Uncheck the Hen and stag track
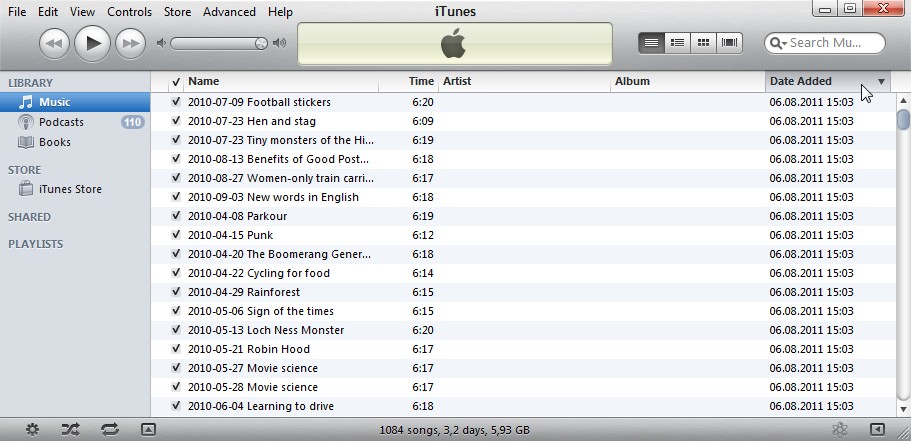The height and width of the screenshot is (441, 911). pyautogui.click(x=176, y=121)
